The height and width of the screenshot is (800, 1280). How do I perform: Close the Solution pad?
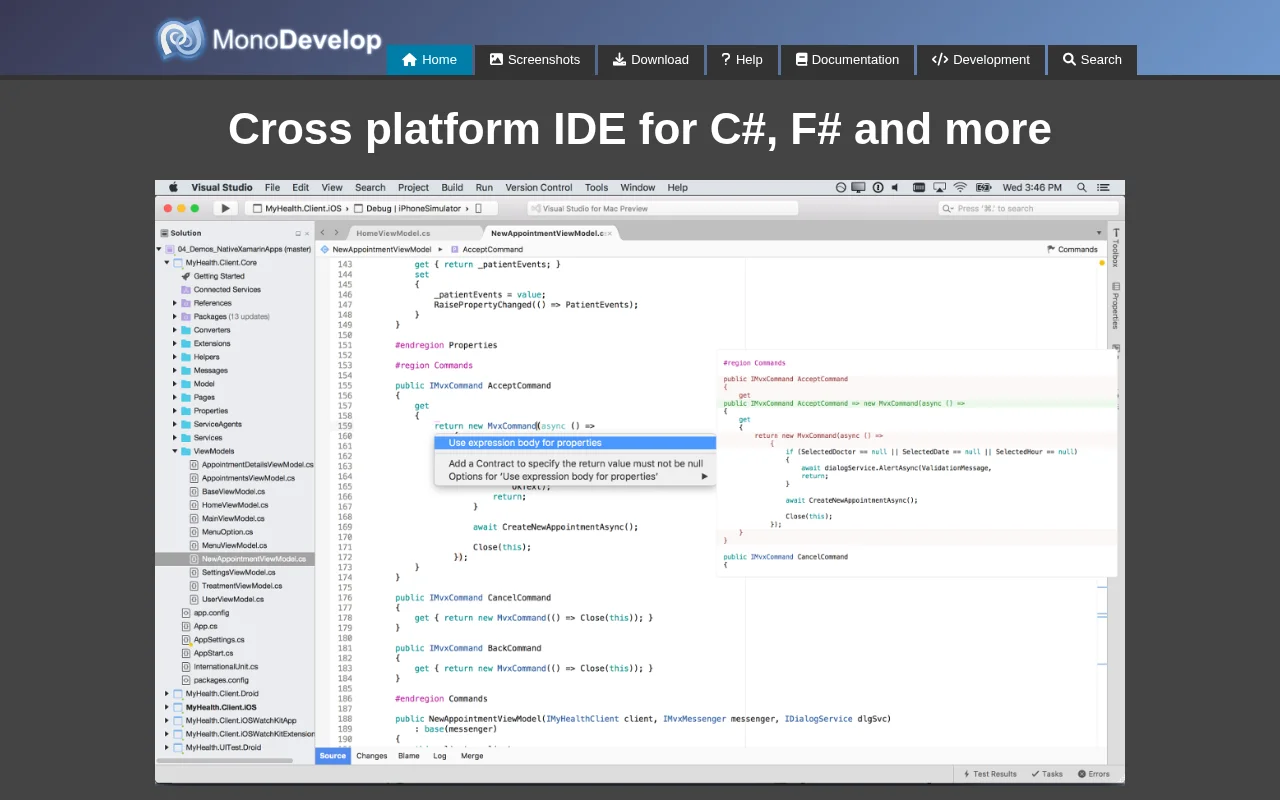click(x=307, y=233)
